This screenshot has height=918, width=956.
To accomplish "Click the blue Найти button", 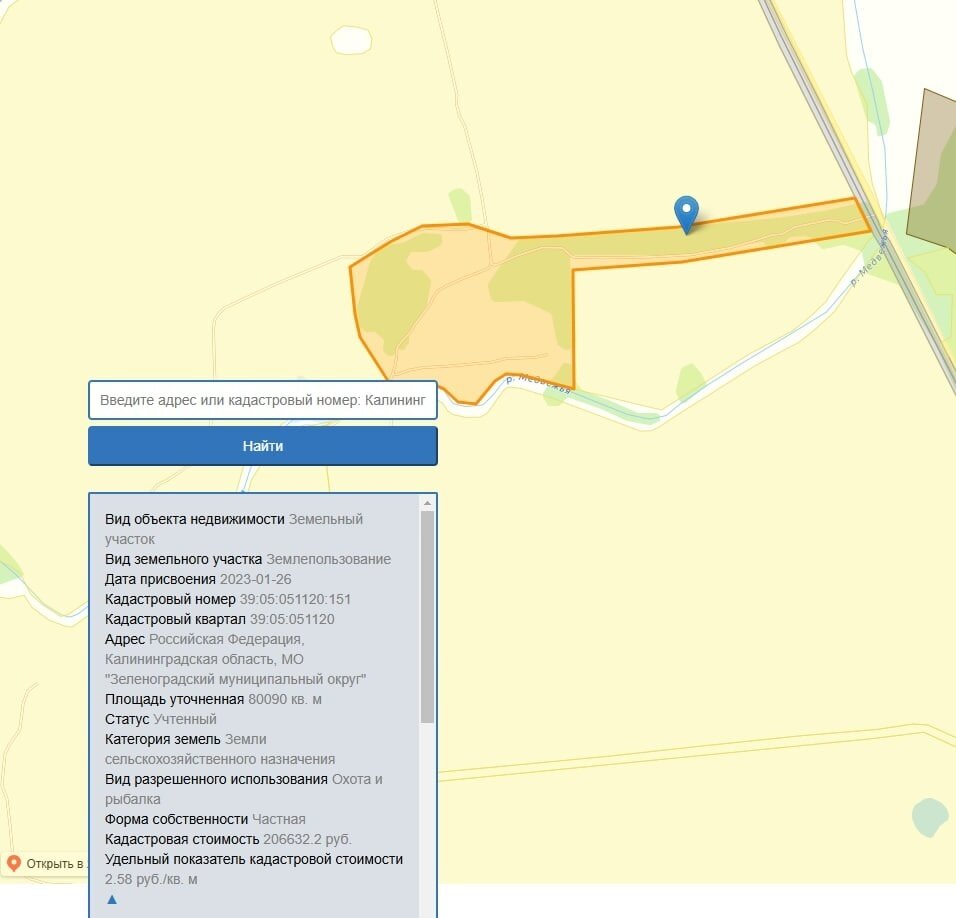I will [263, 446].
